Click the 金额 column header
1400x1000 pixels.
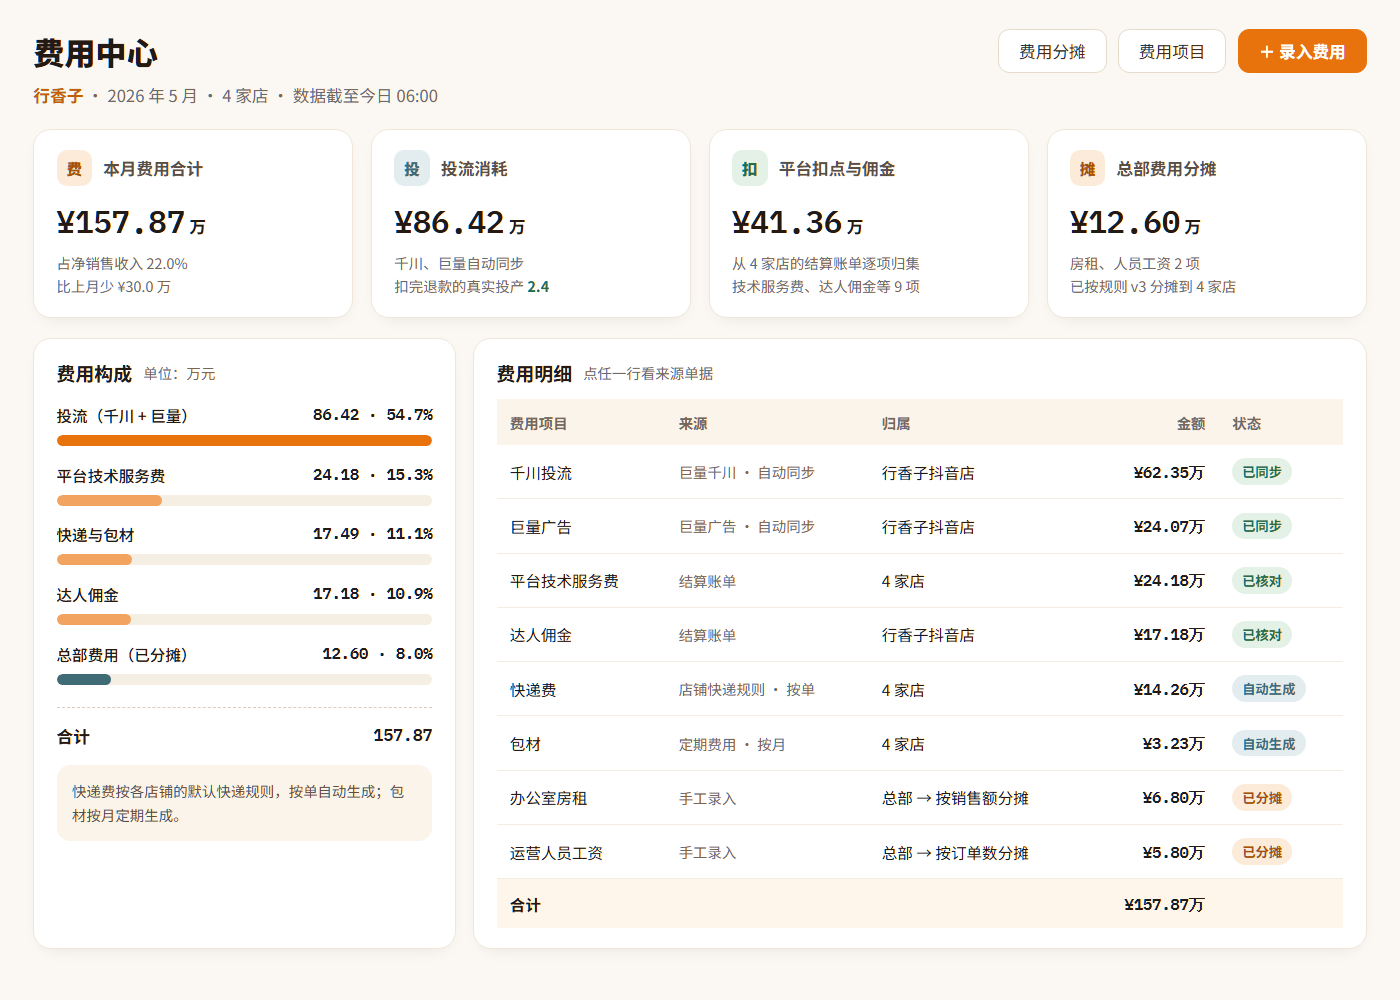pyautogui.click(x=1191, y=423)
